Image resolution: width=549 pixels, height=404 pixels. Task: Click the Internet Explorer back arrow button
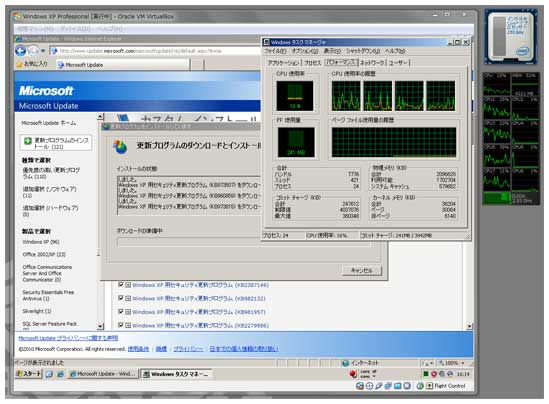pyautogui.click(x=21, y=51)
